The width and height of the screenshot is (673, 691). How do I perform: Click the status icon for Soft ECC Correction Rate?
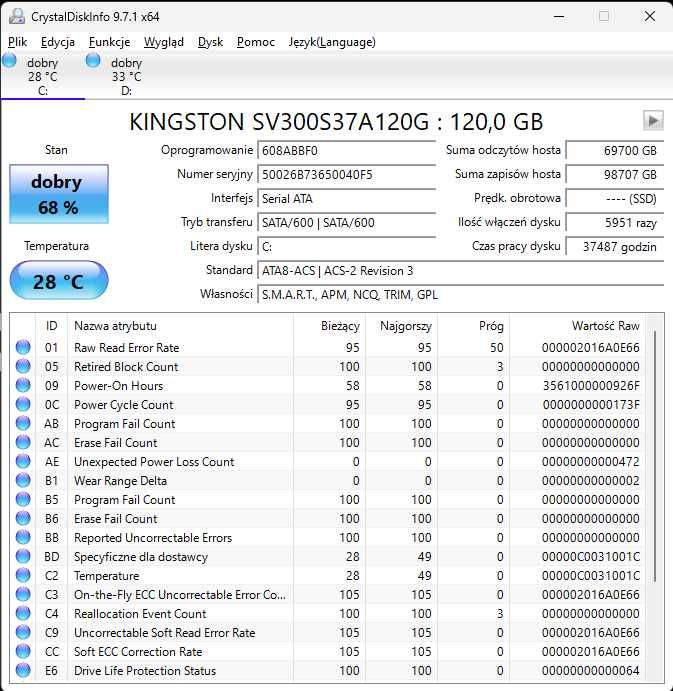click(23, 651)
